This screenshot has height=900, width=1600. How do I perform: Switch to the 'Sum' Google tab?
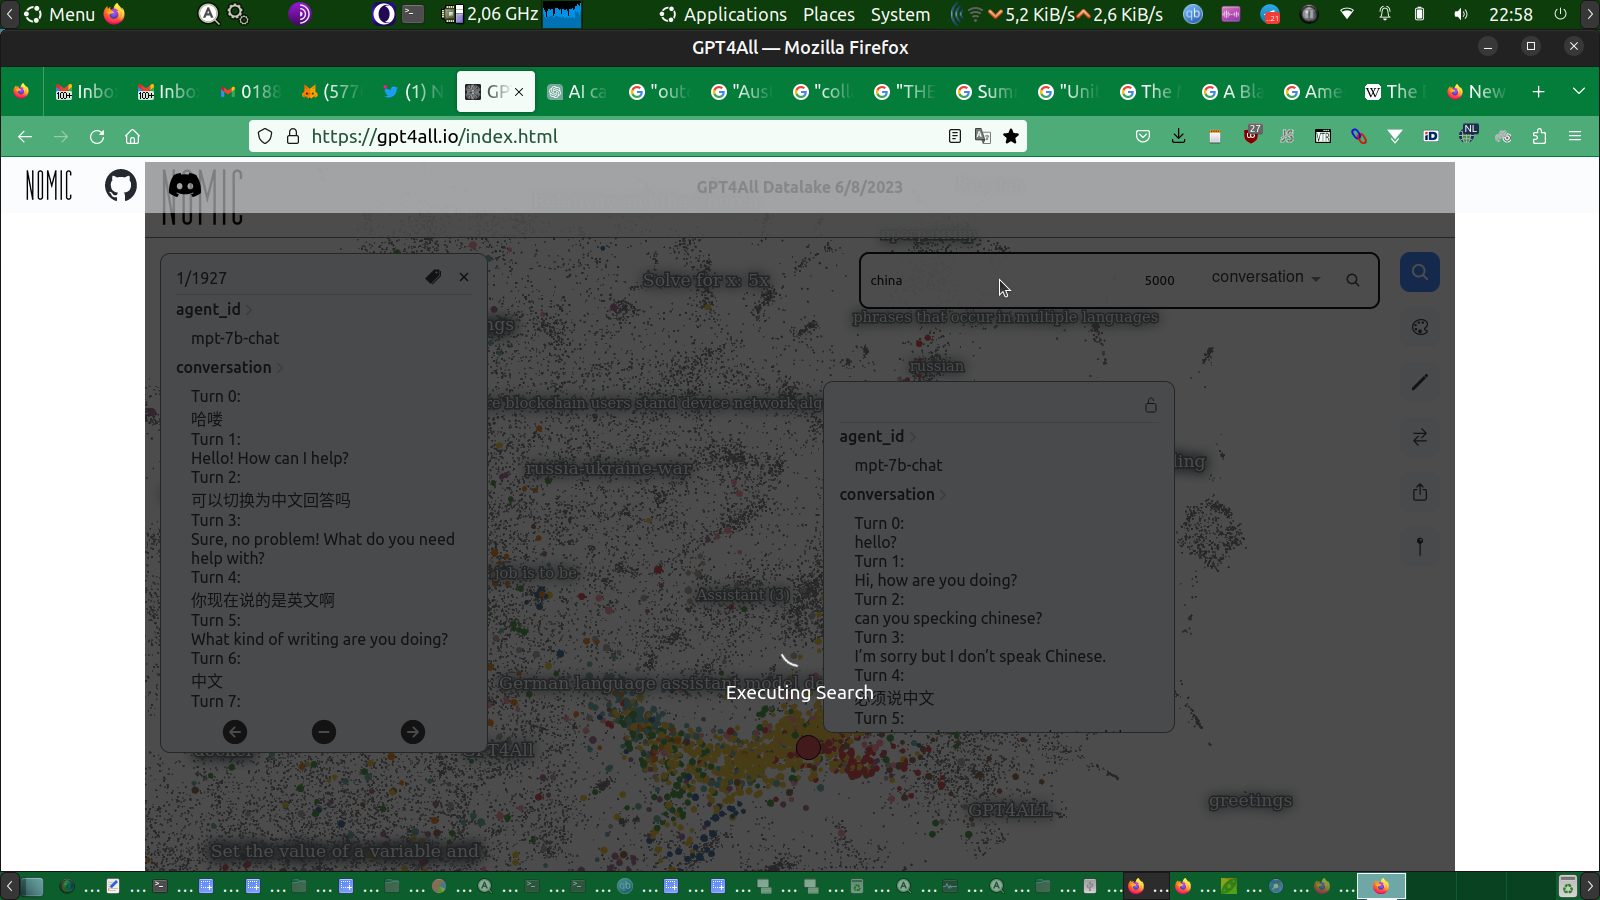(985, 91)
